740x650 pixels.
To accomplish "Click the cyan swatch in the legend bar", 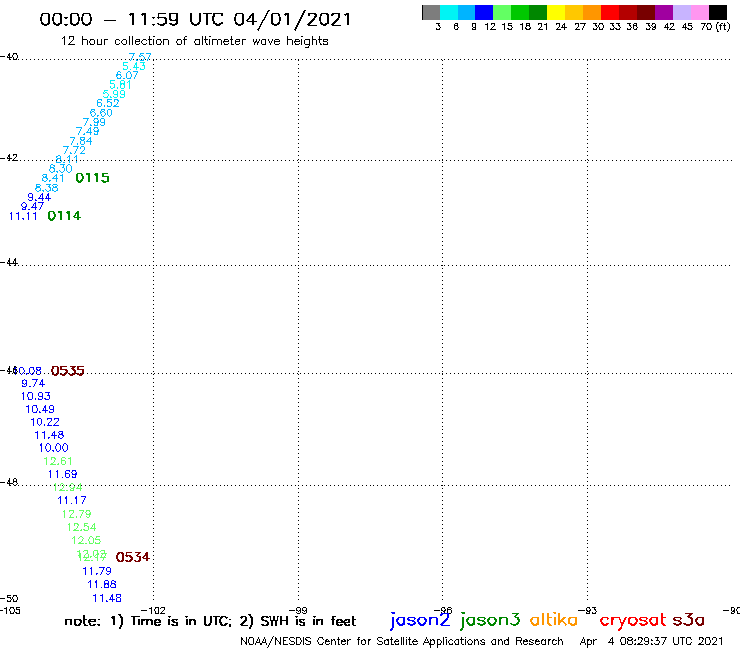I will [449, 12].
